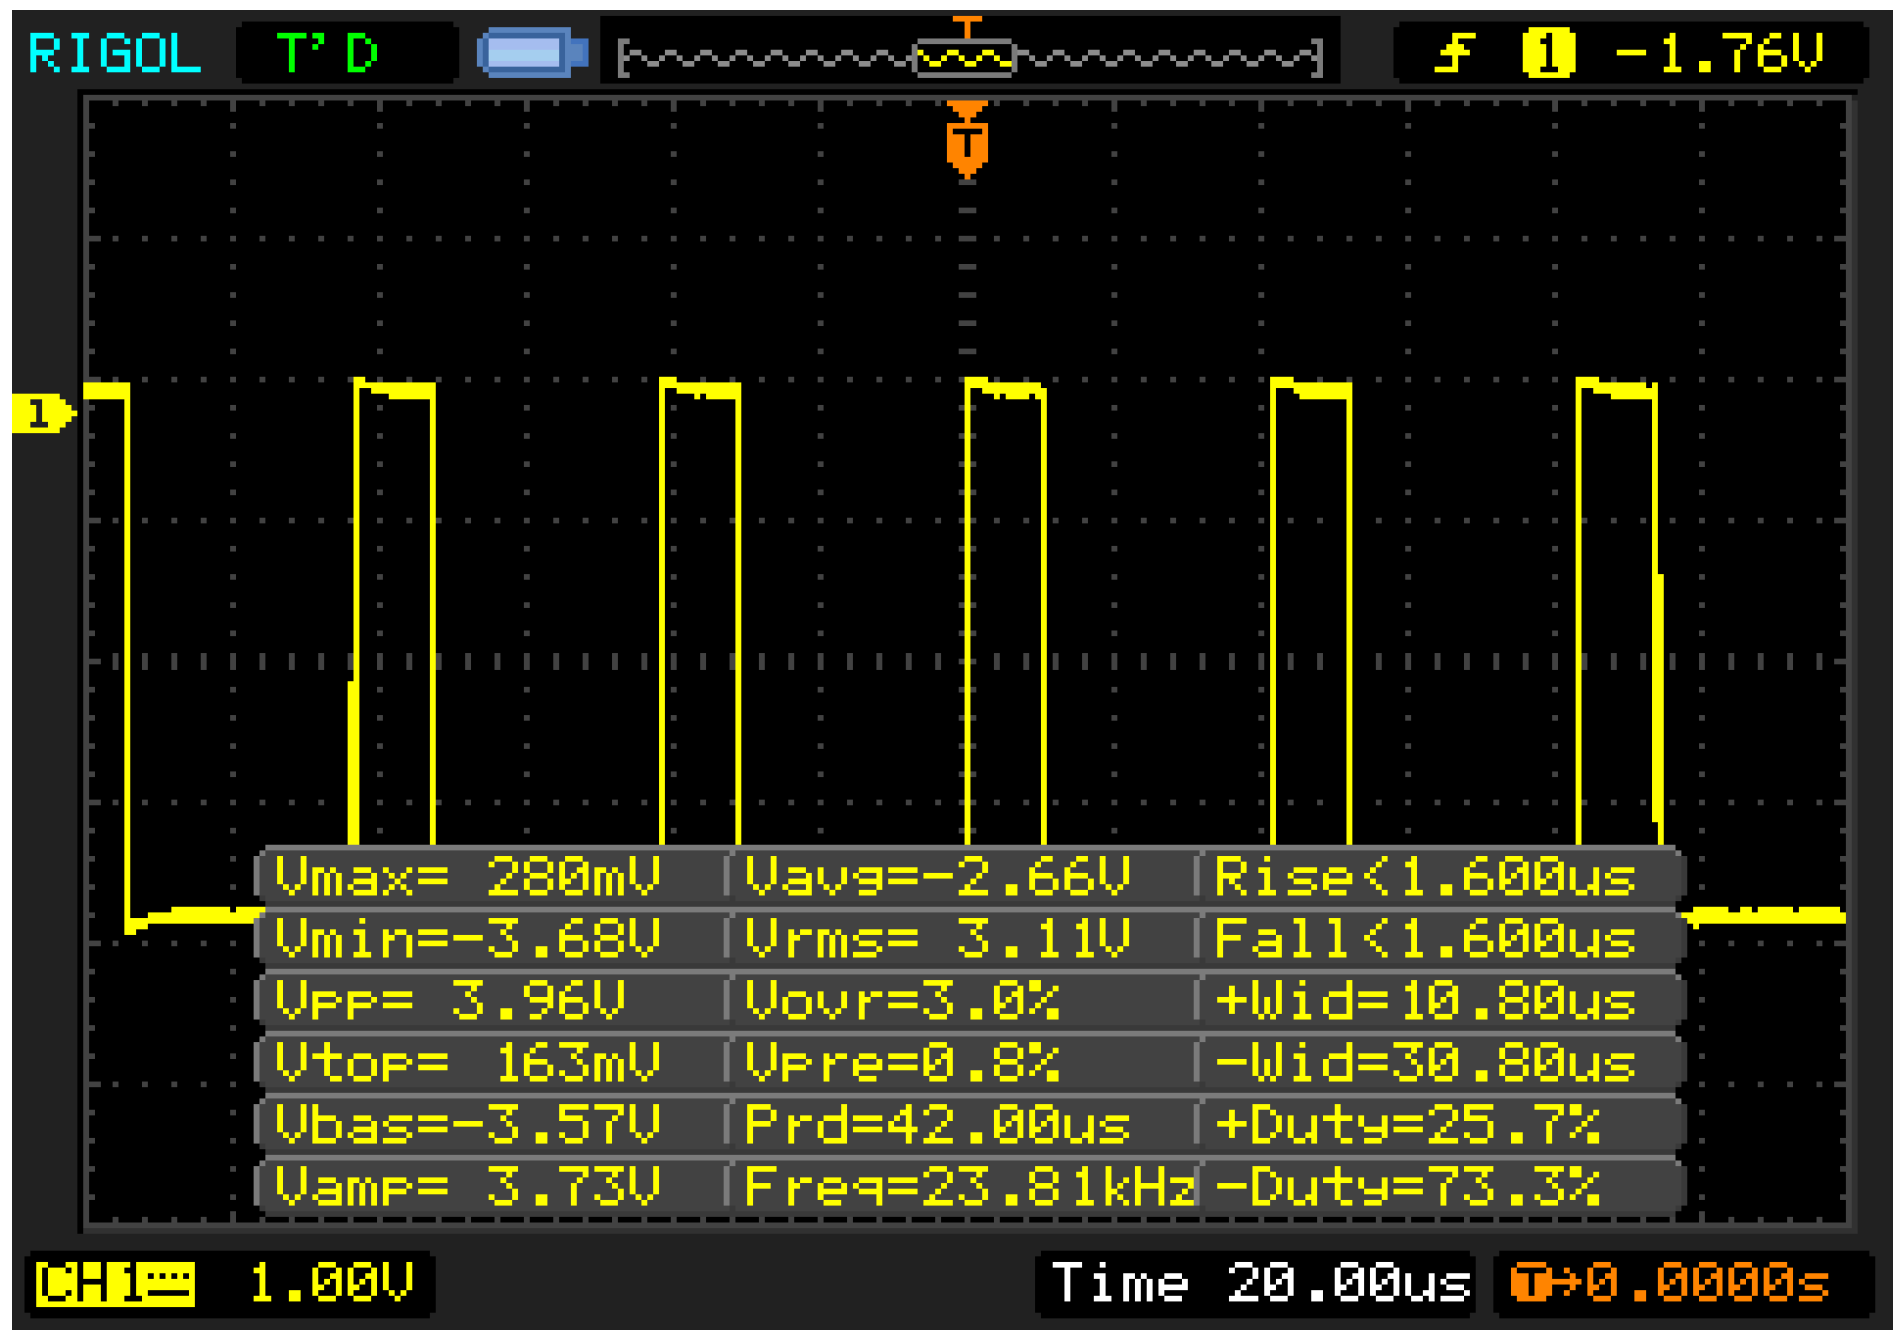Click the Freq=23.81kHz measurement
The image size is (1902, 1344).
tap(968, 1187)
